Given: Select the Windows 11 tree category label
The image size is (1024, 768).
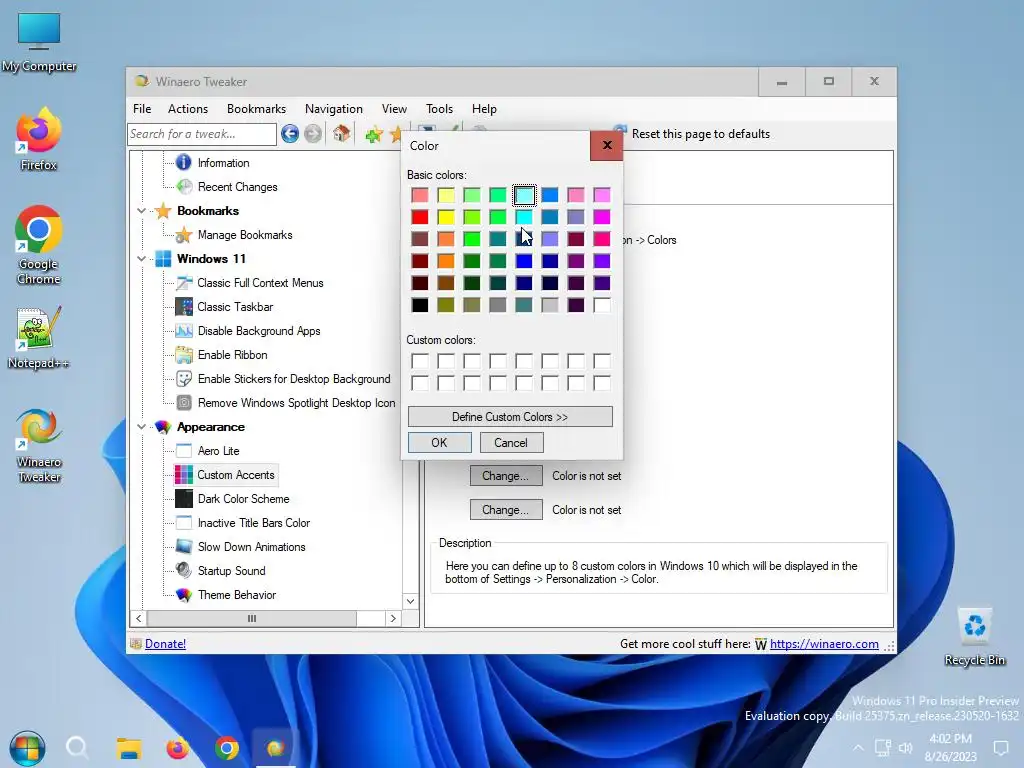Looking at the screenshot, I should pyautogui.click(x=211, y=259).
